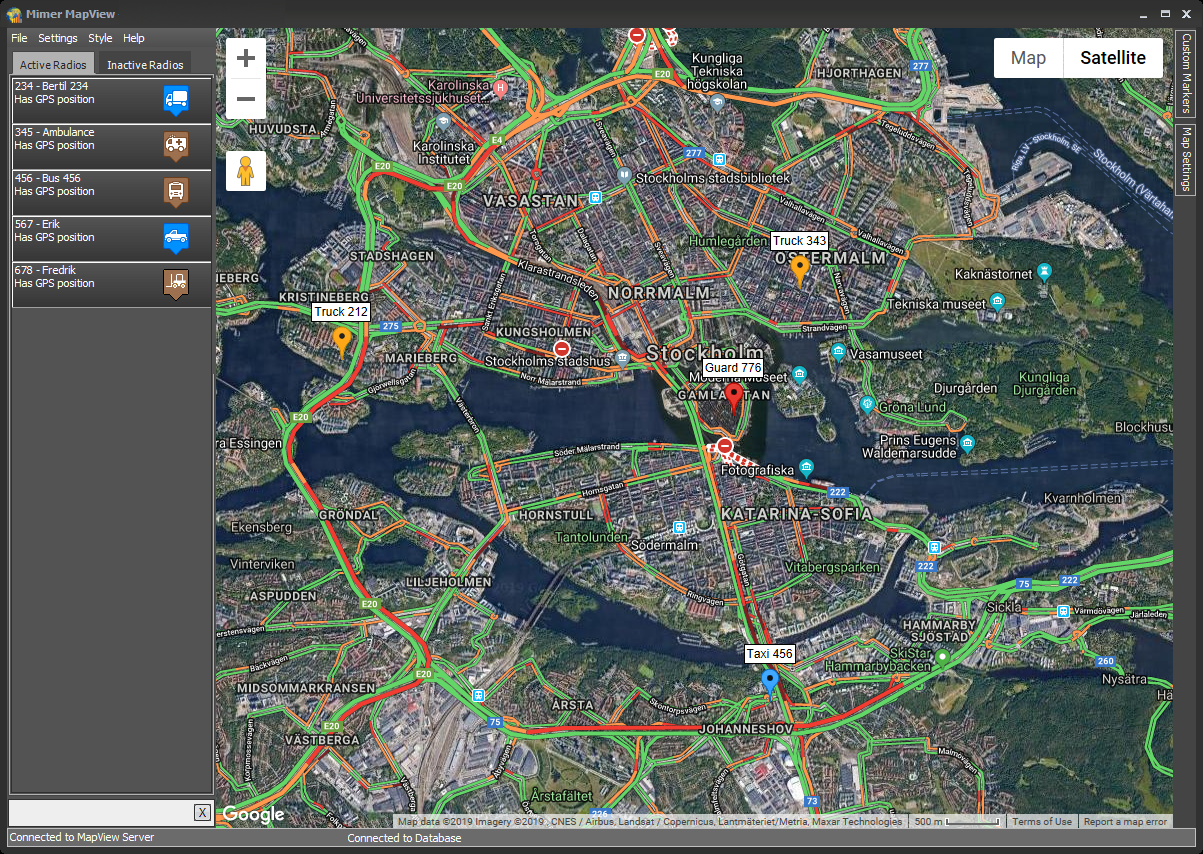The height and width of the screenshot is (854, 1203).
Task: Click the Tekniska museet icon
Action: point(998,303)
